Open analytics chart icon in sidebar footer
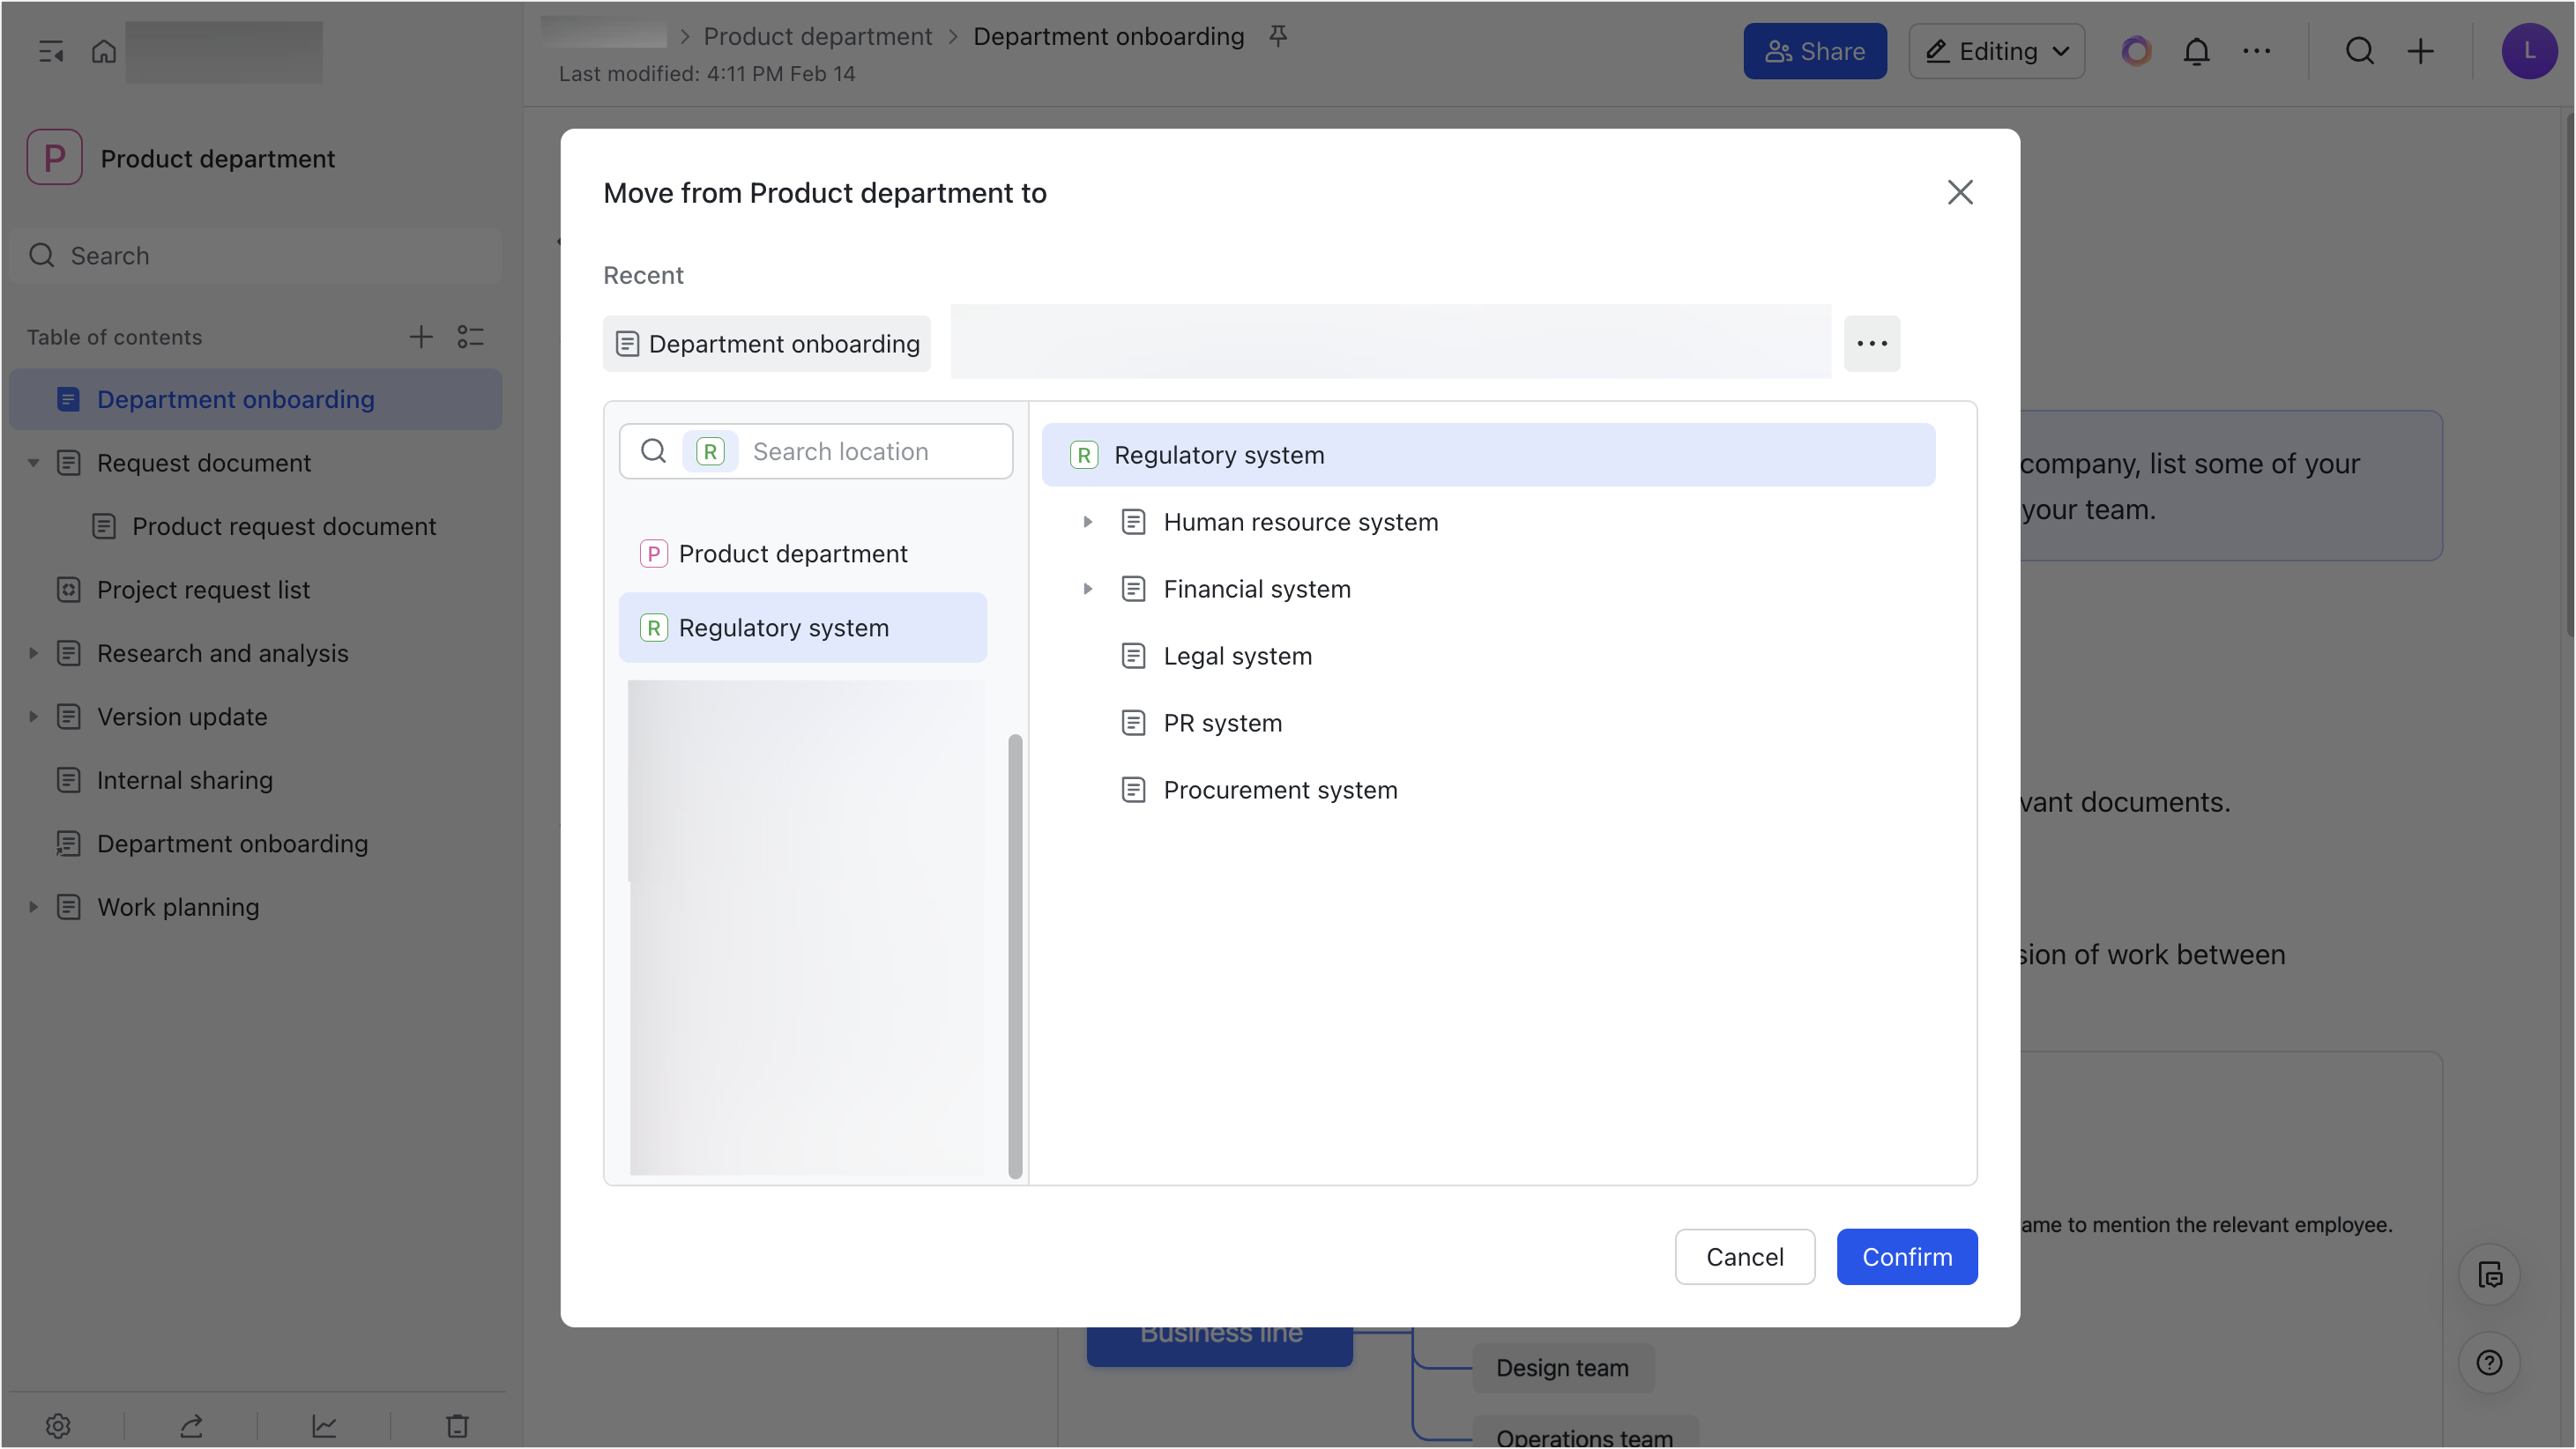Viewport: 2576px width, 1449px height. (324, 1425)
